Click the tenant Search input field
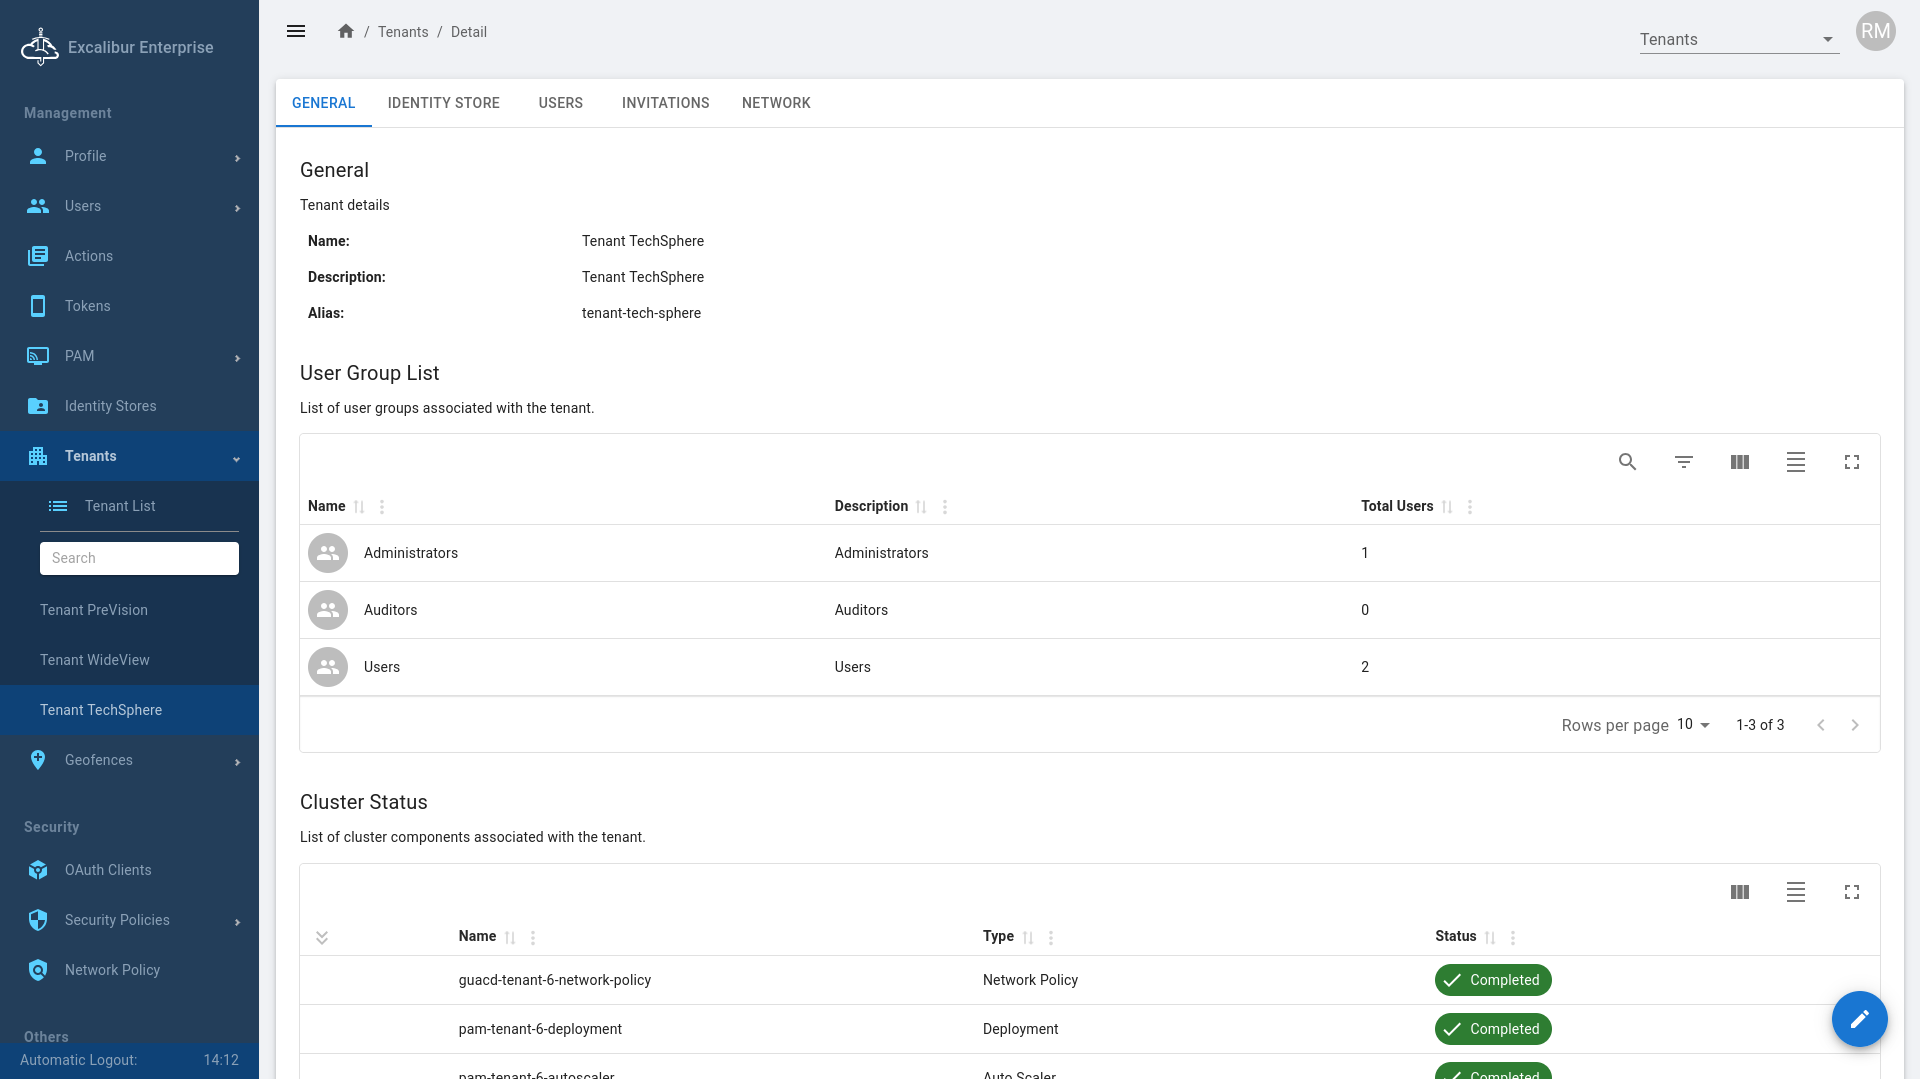This screenshot has height=1079, width=1920. [x=139, y=558]
